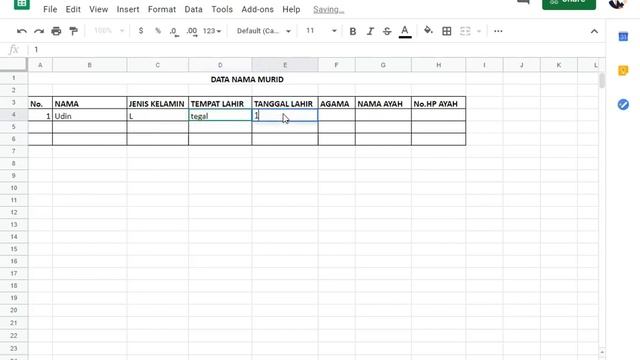Click the Undo arrow icon
This screenshot has height=360, width=640.
22,31
